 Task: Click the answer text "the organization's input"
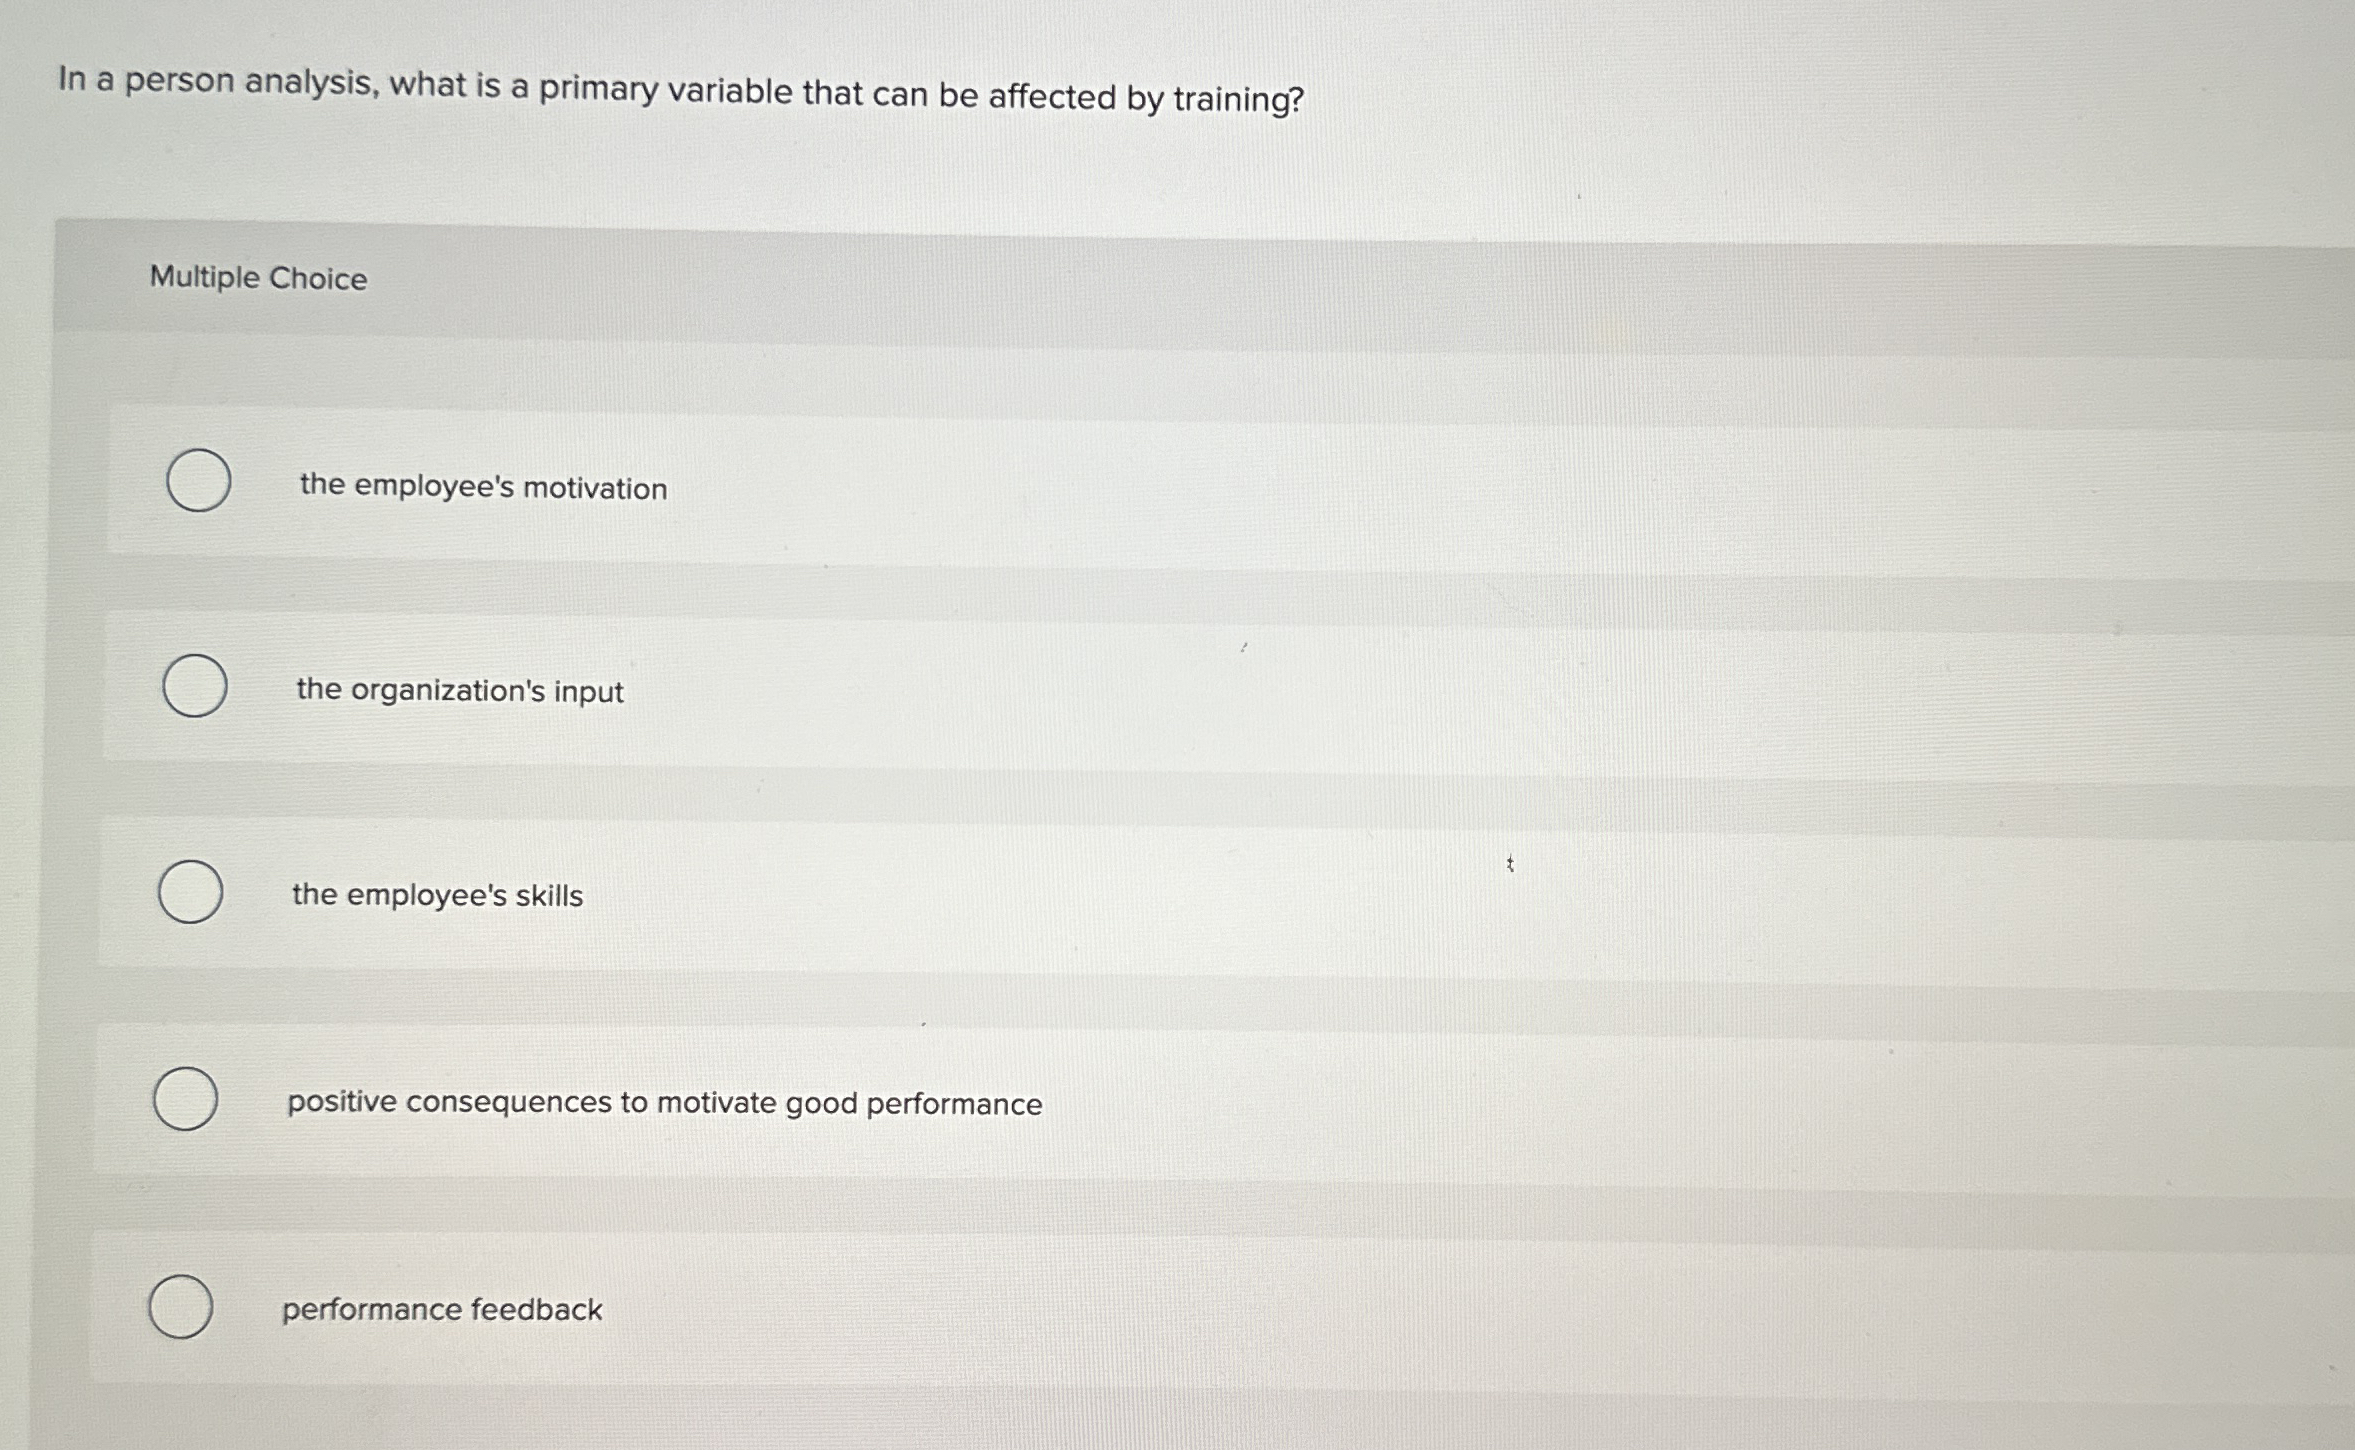[x=459, y=691]
